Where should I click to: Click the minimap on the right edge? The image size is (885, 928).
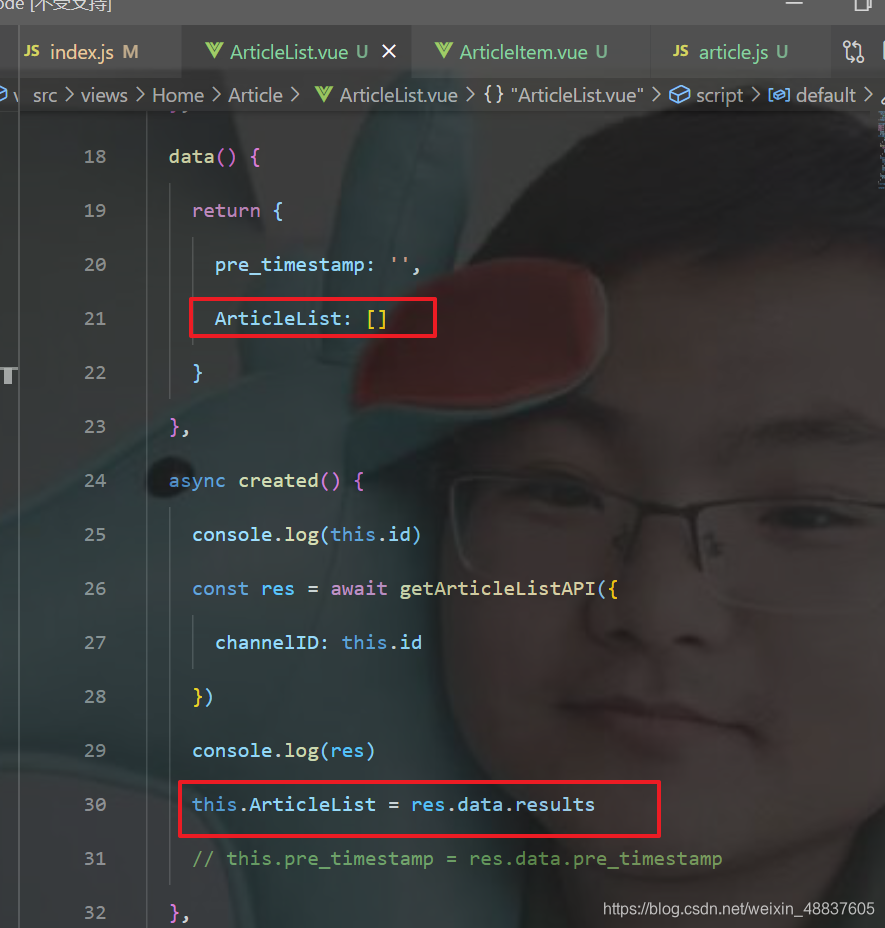(880, 300)
